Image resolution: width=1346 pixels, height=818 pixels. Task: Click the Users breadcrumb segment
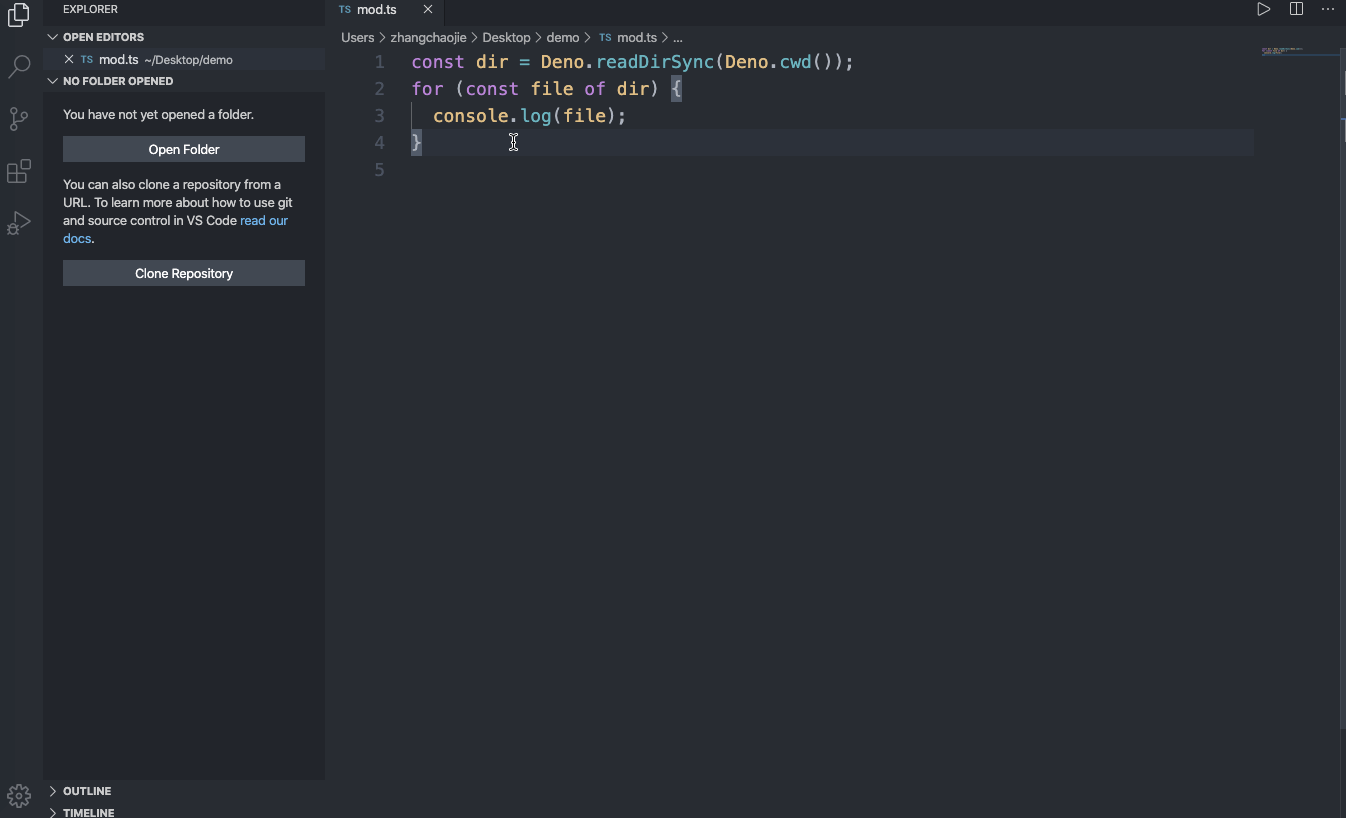click(357, 37)
